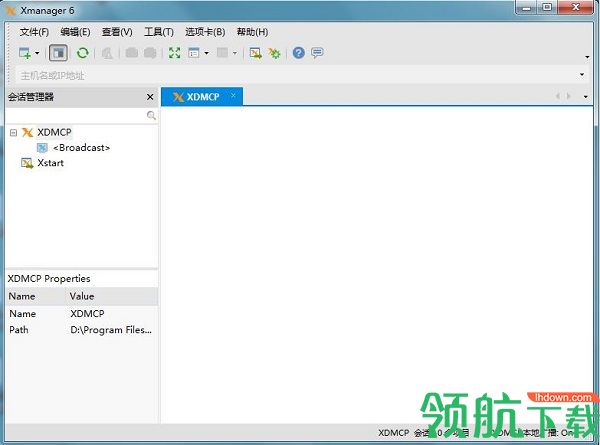Launch Xstart from the toolbar icon

coord(255,53)
